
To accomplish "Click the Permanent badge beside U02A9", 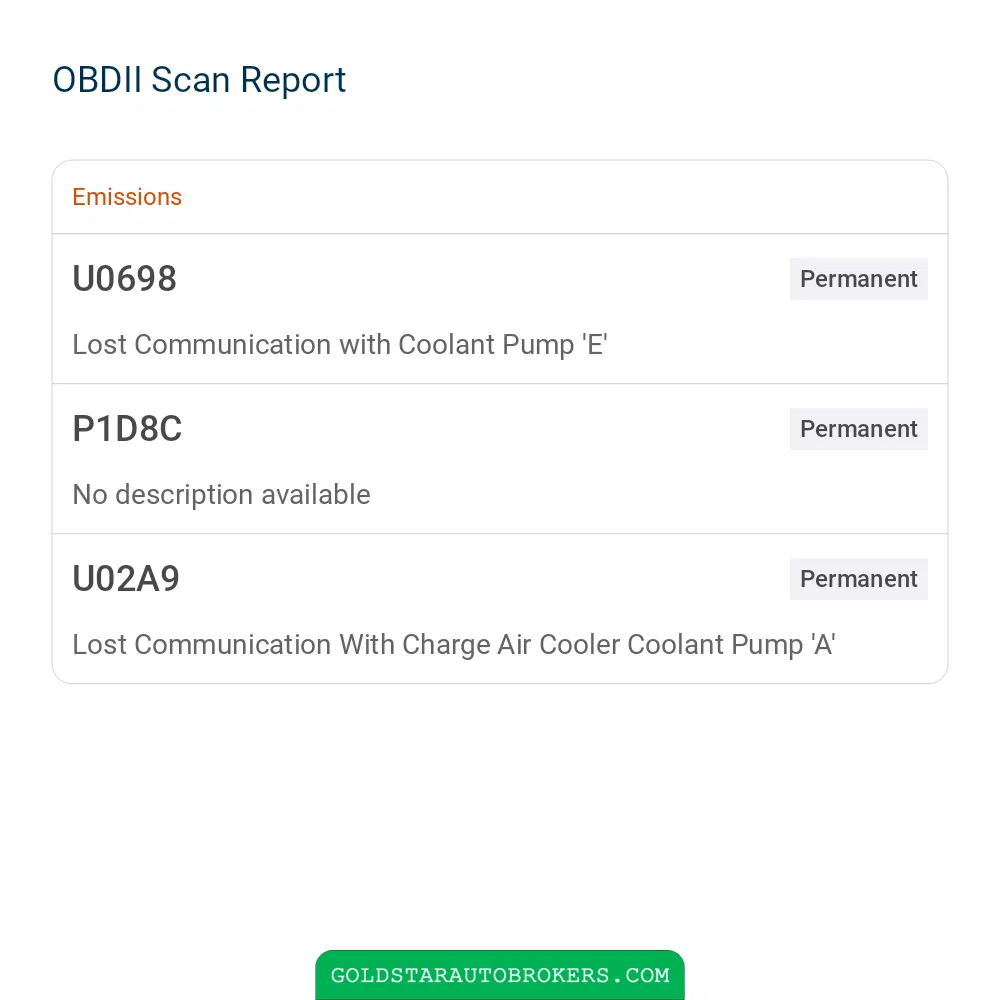I will [x=858, y=578].
